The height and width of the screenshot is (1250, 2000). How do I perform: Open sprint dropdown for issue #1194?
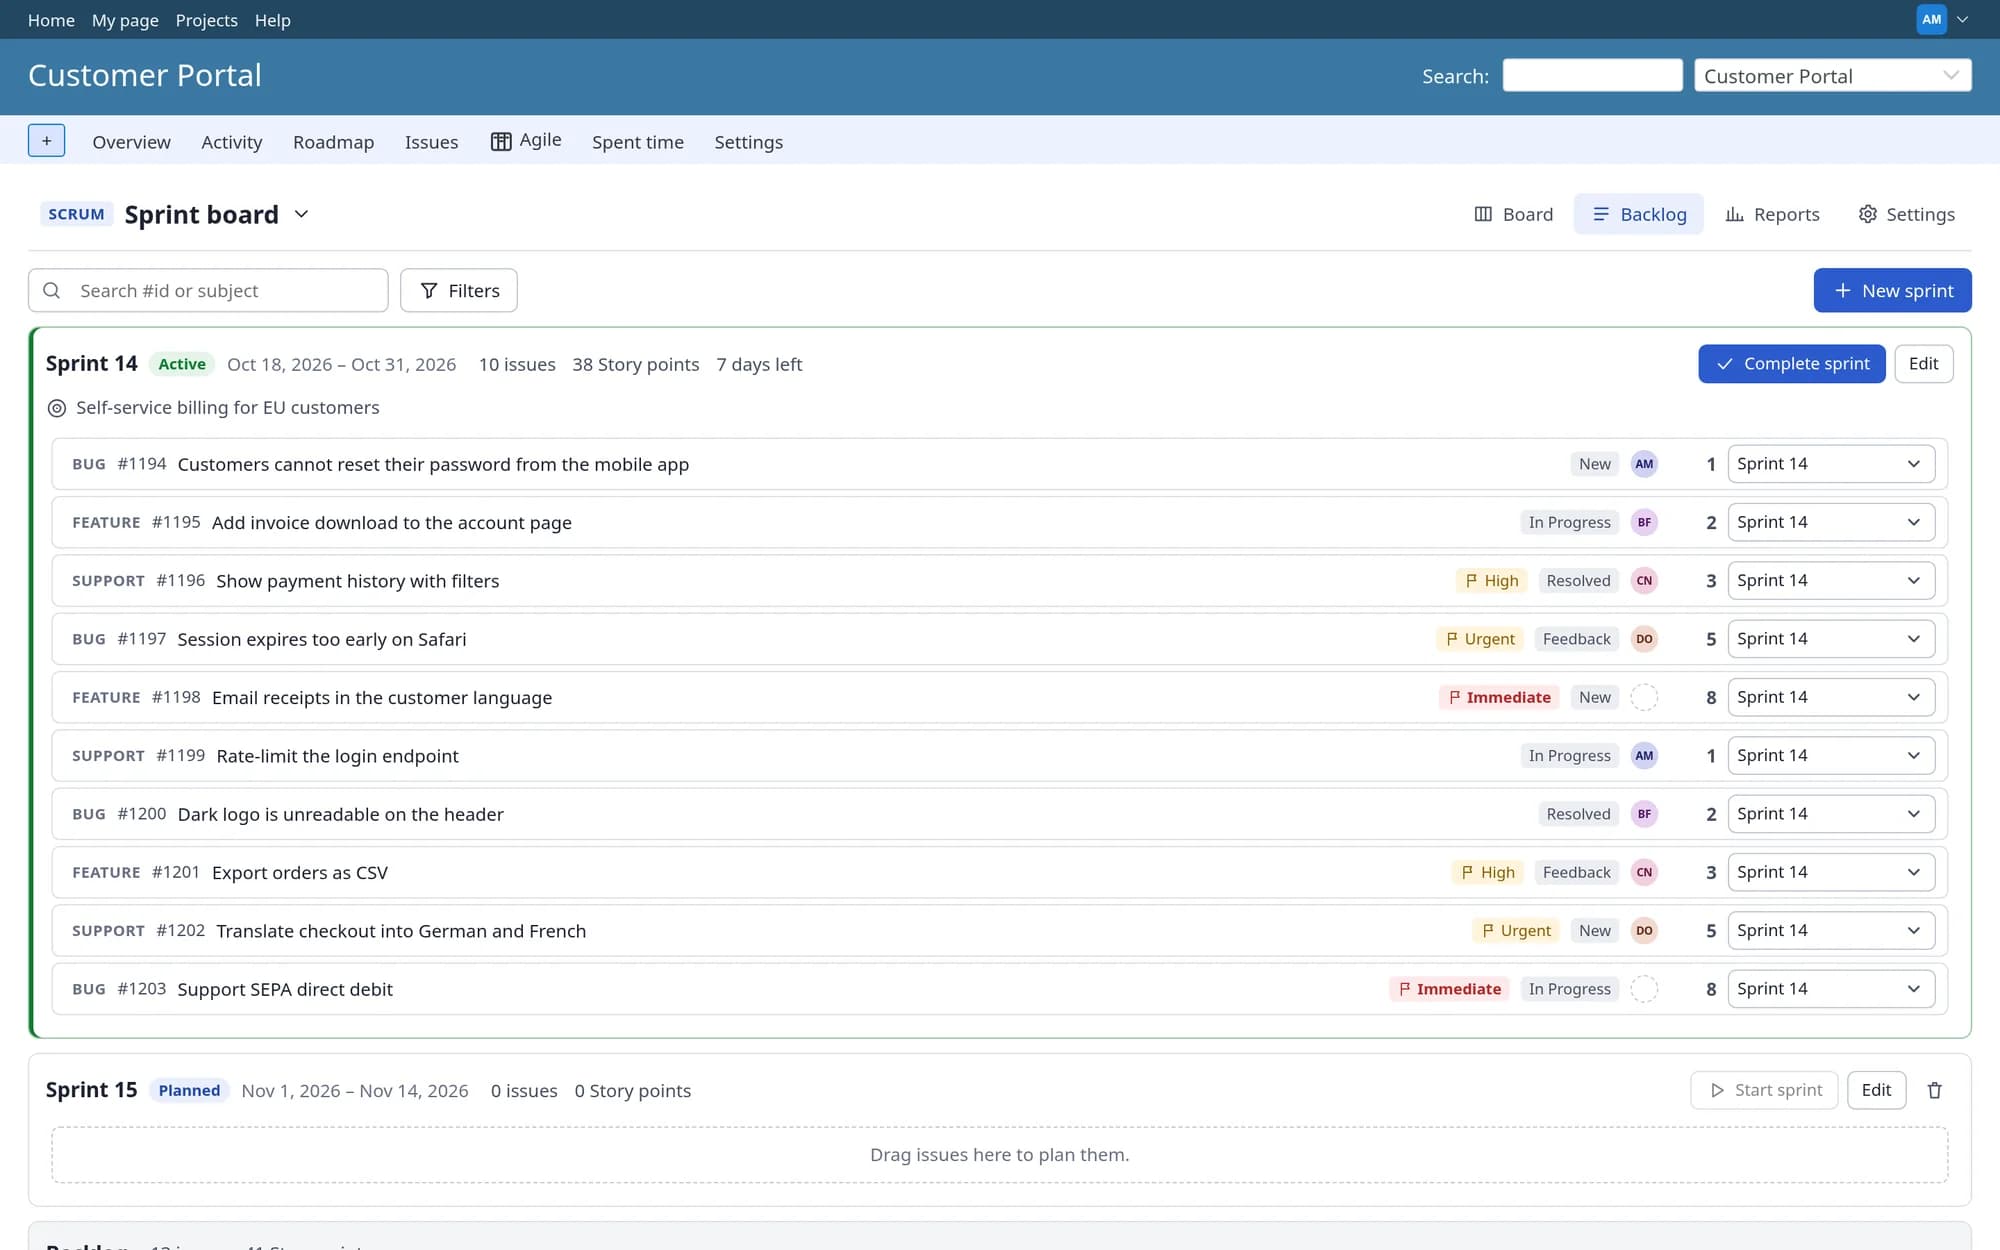click(x=1830, y=464)
